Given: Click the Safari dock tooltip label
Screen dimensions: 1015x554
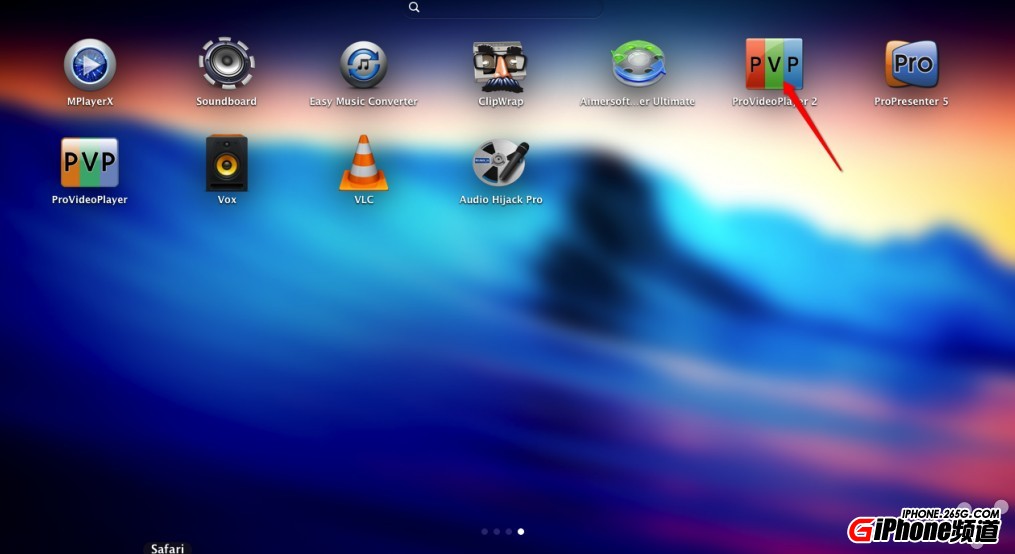Looking at the screenshot, I should tap(168, 548).
